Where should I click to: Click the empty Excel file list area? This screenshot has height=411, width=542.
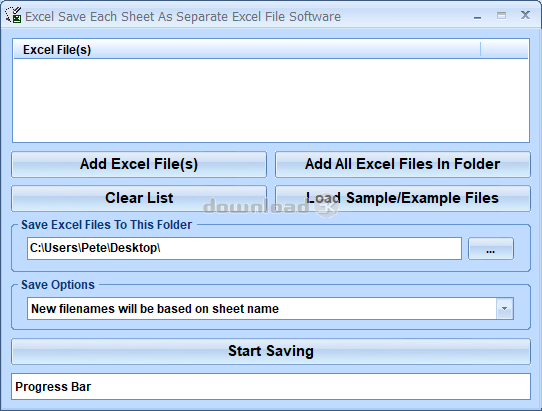click(x=271, y=100)
